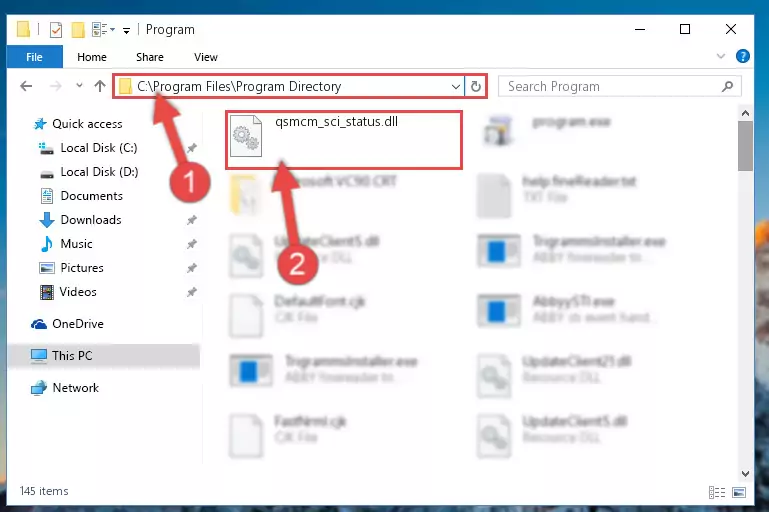Minimize the Program window

[640, 29]
